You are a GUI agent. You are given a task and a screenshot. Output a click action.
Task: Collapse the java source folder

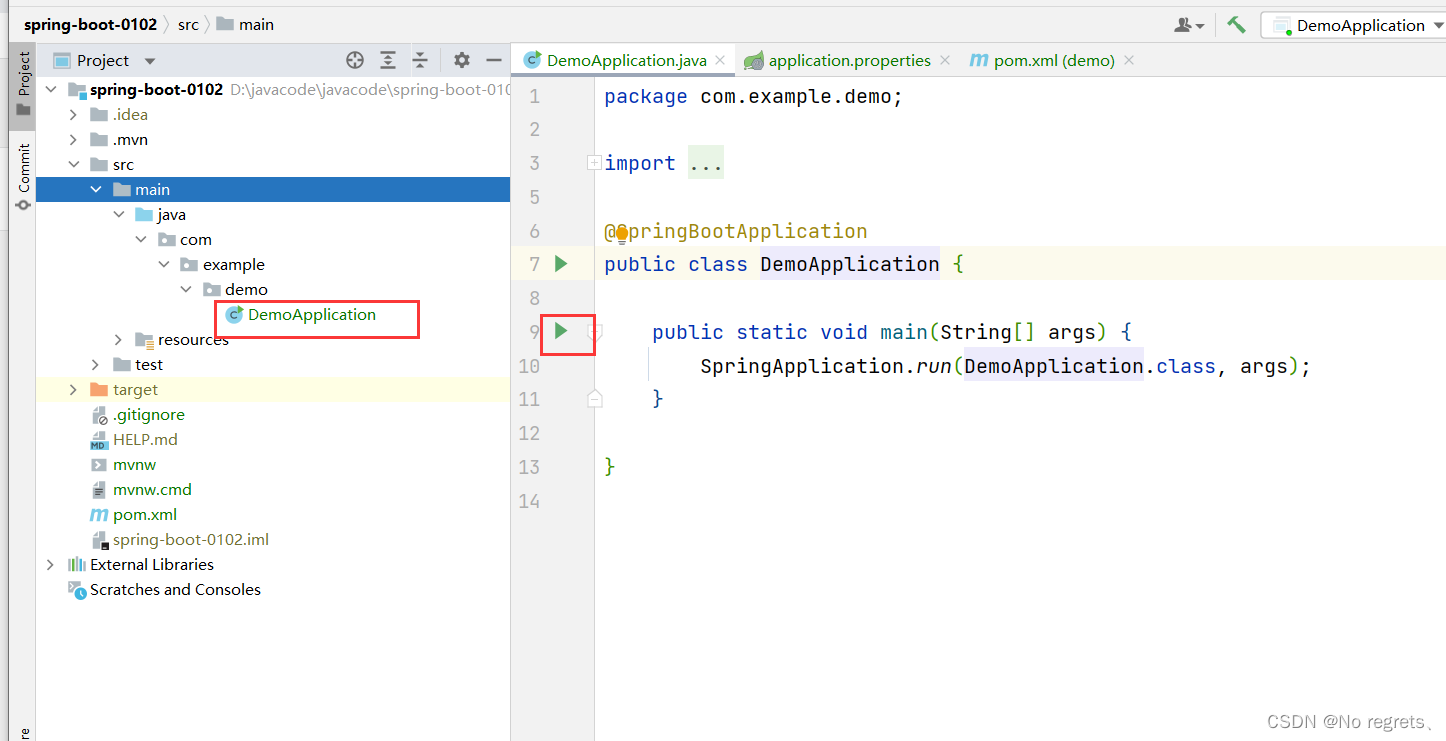click(119, 215)
